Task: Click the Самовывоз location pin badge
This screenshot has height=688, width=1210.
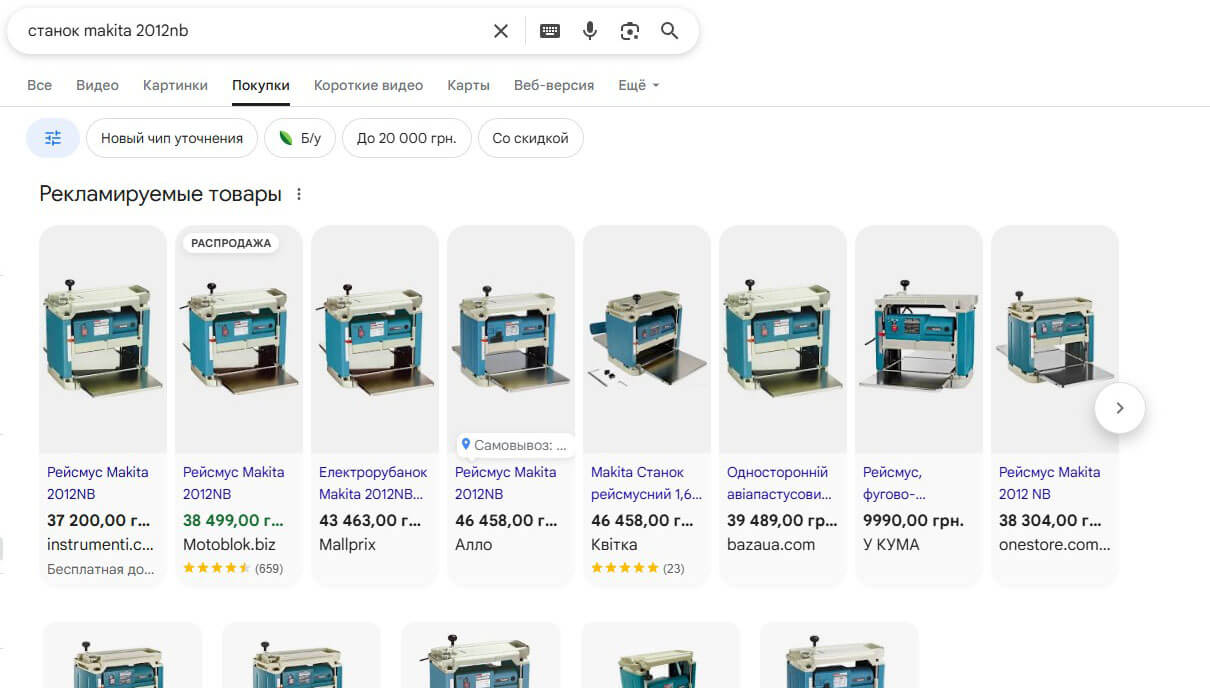Action: [511, 444]
